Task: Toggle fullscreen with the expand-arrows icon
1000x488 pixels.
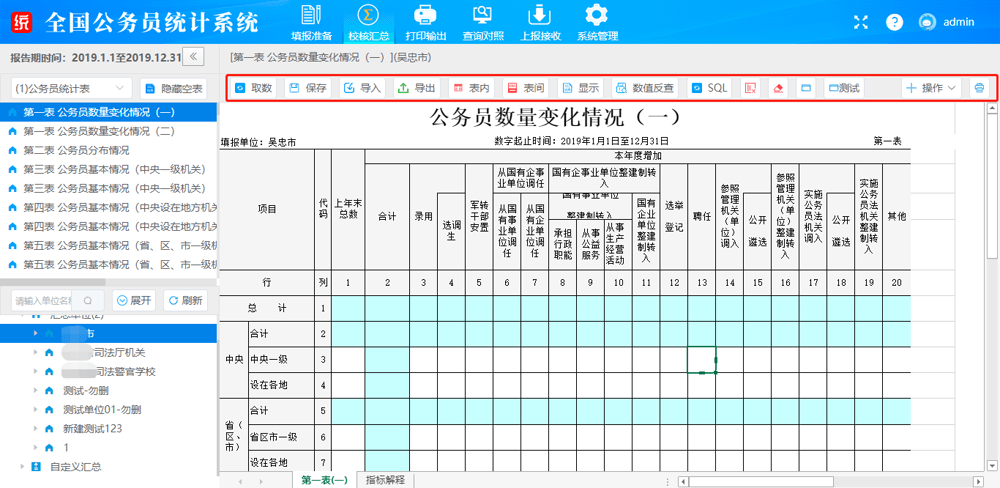Action: [861, 22]
